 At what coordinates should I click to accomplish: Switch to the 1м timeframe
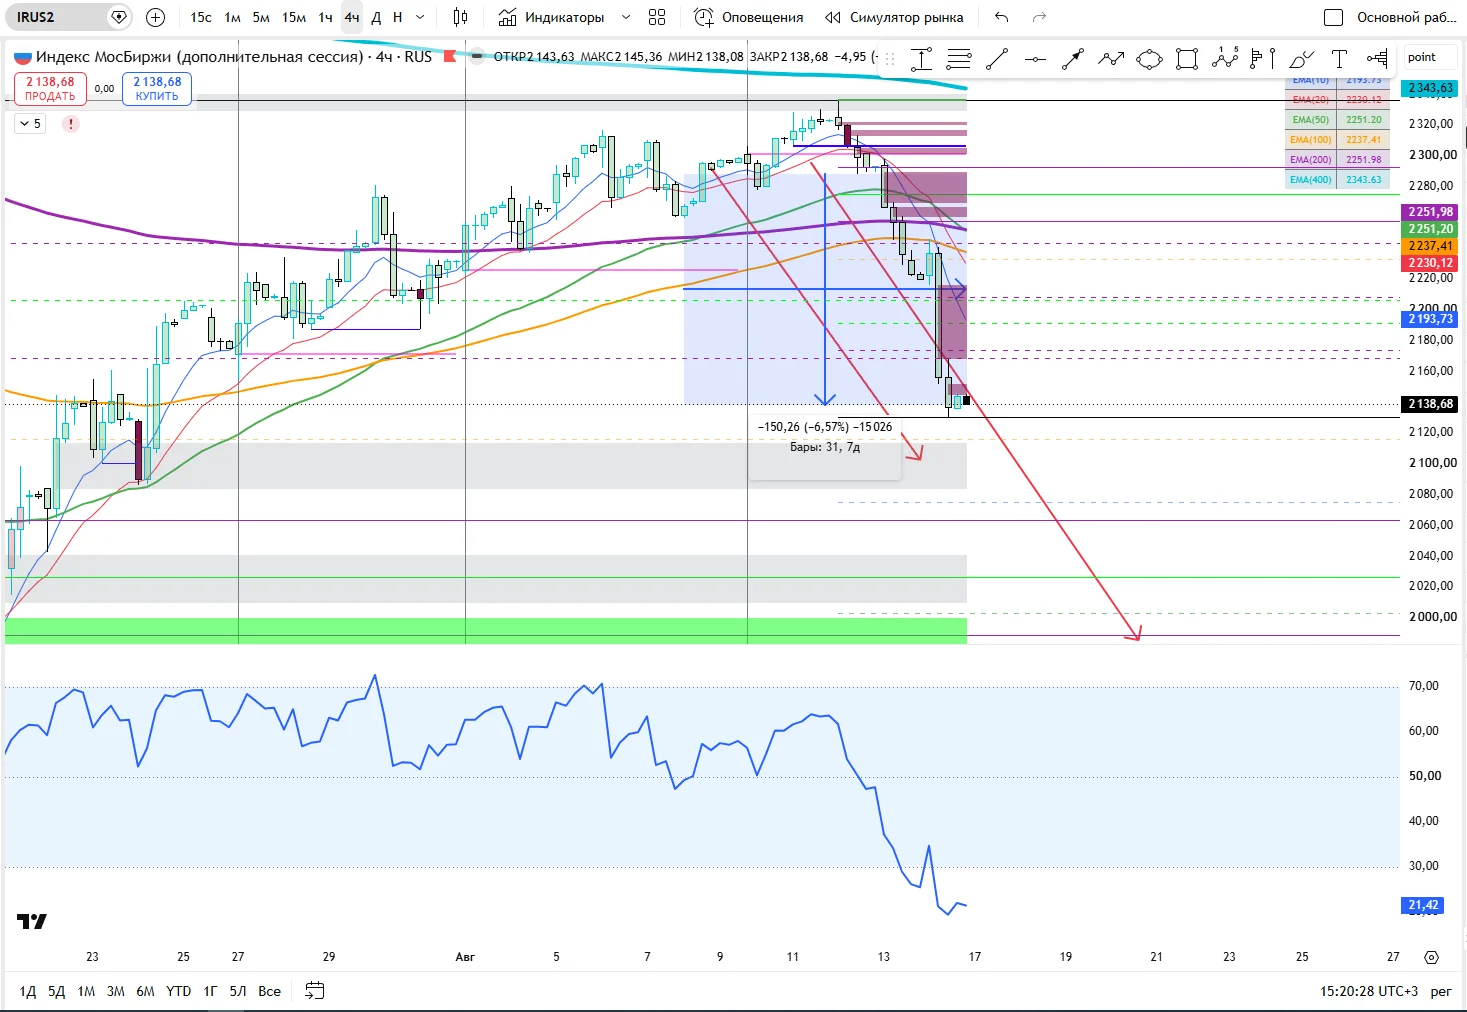pyautogui.click(x=232, y=17)
